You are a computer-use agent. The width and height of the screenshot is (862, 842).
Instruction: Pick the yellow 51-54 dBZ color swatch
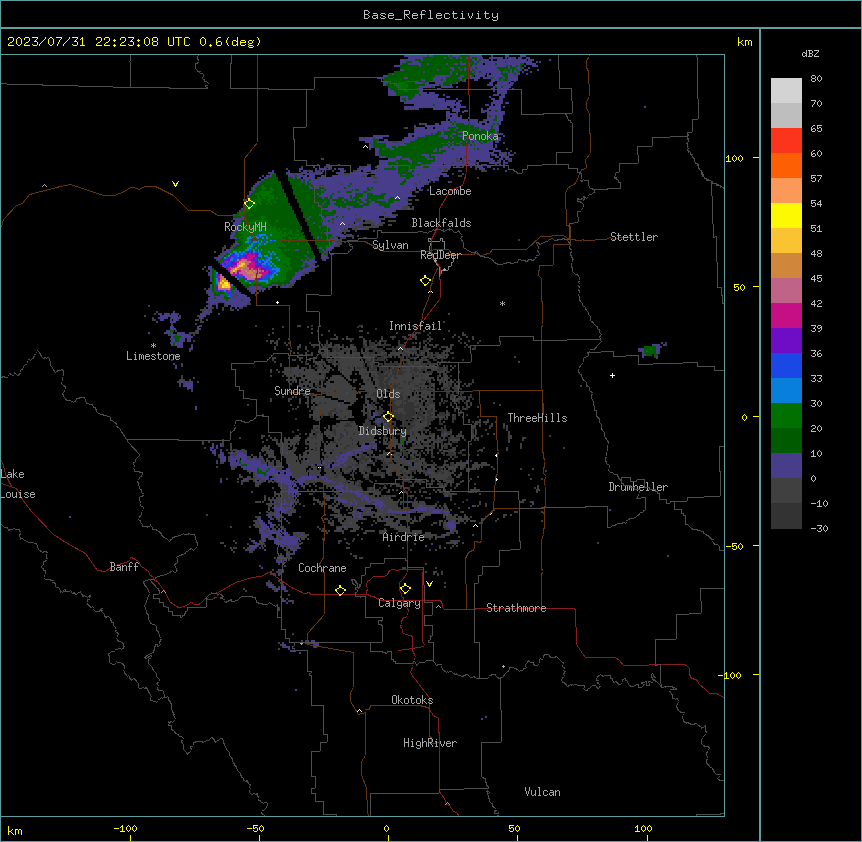[786, 215]
